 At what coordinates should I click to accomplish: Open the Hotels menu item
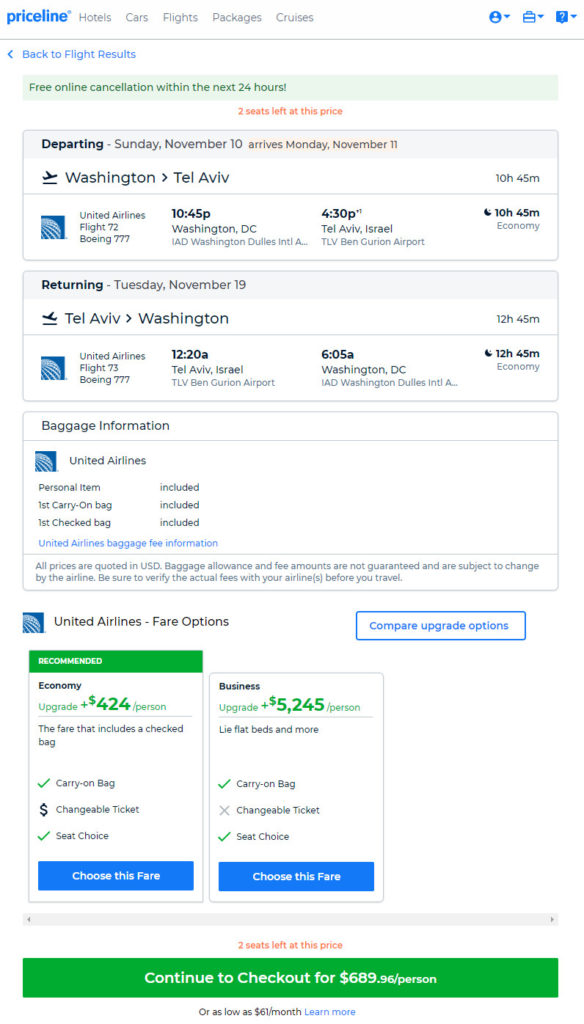pos(95,18)
